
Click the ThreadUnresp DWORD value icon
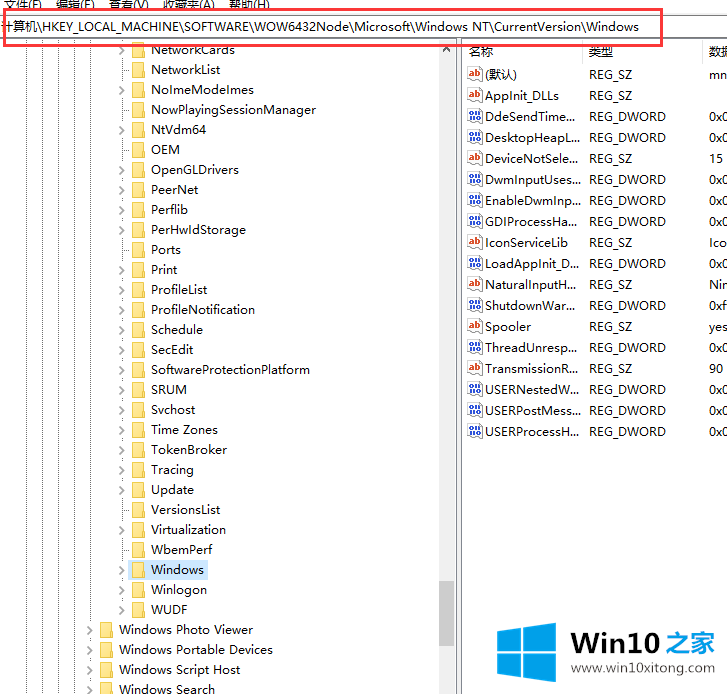click(475, 347)
